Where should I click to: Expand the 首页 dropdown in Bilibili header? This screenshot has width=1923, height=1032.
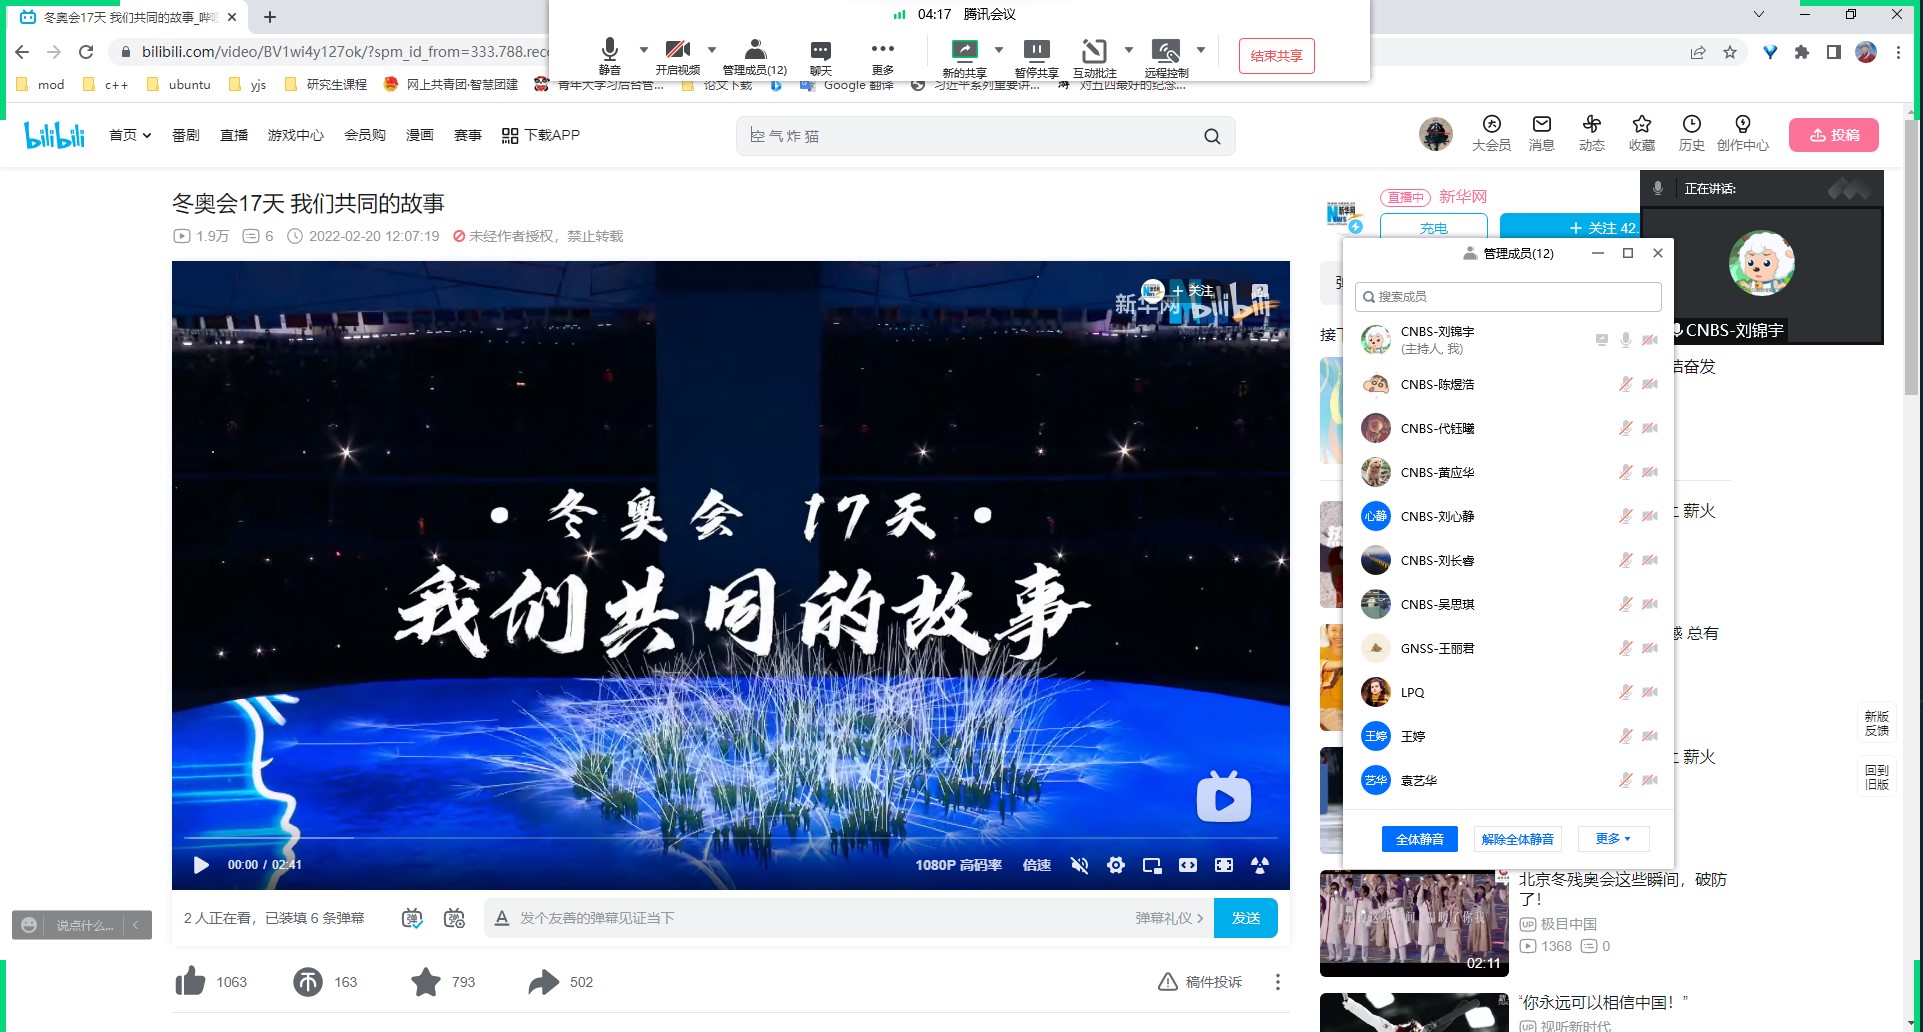(x=130, y=135)
